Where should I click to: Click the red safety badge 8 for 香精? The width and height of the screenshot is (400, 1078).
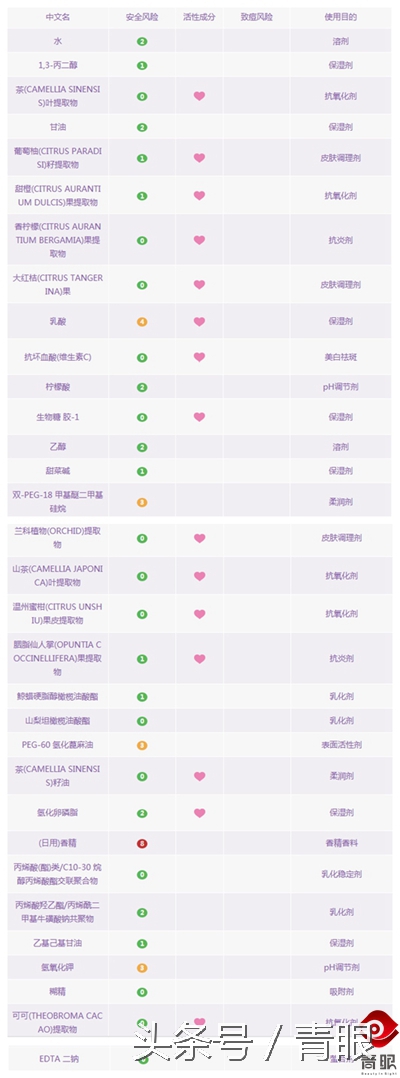(142, 844)
